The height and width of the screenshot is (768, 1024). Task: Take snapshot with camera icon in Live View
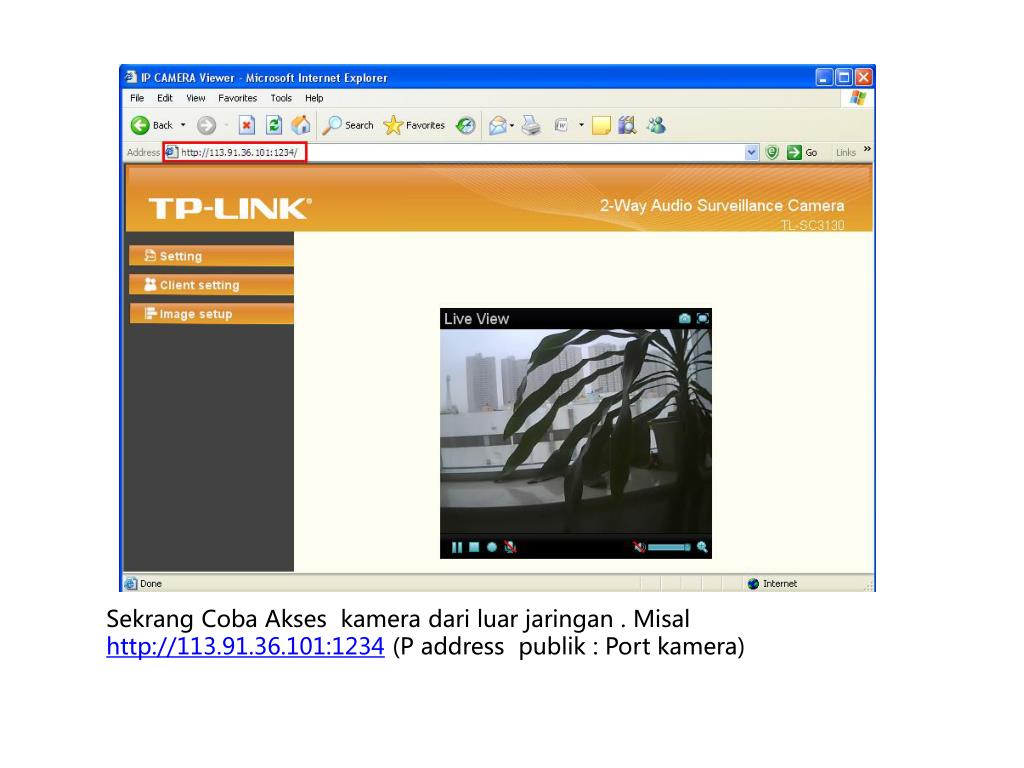tap(684, 318)
